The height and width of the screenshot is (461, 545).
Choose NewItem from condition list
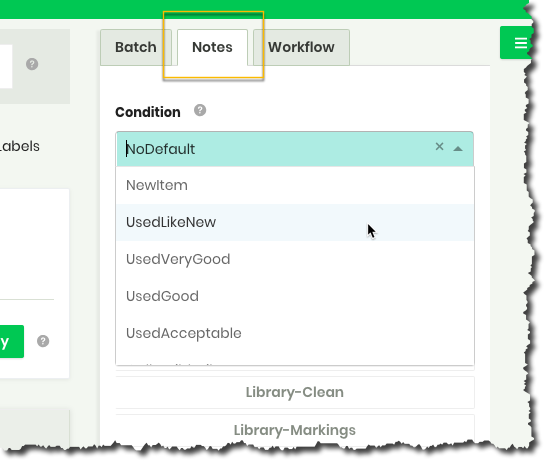click(295, 185)
